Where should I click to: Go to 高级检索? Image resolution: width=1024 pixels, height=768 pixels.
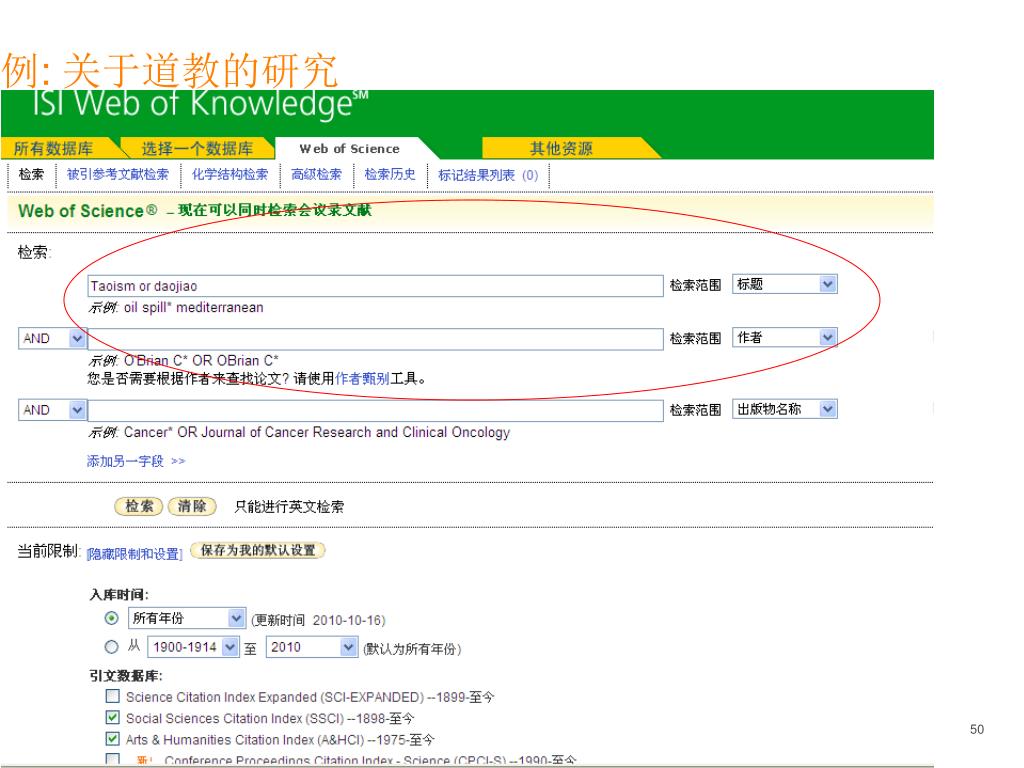point(316,174)
